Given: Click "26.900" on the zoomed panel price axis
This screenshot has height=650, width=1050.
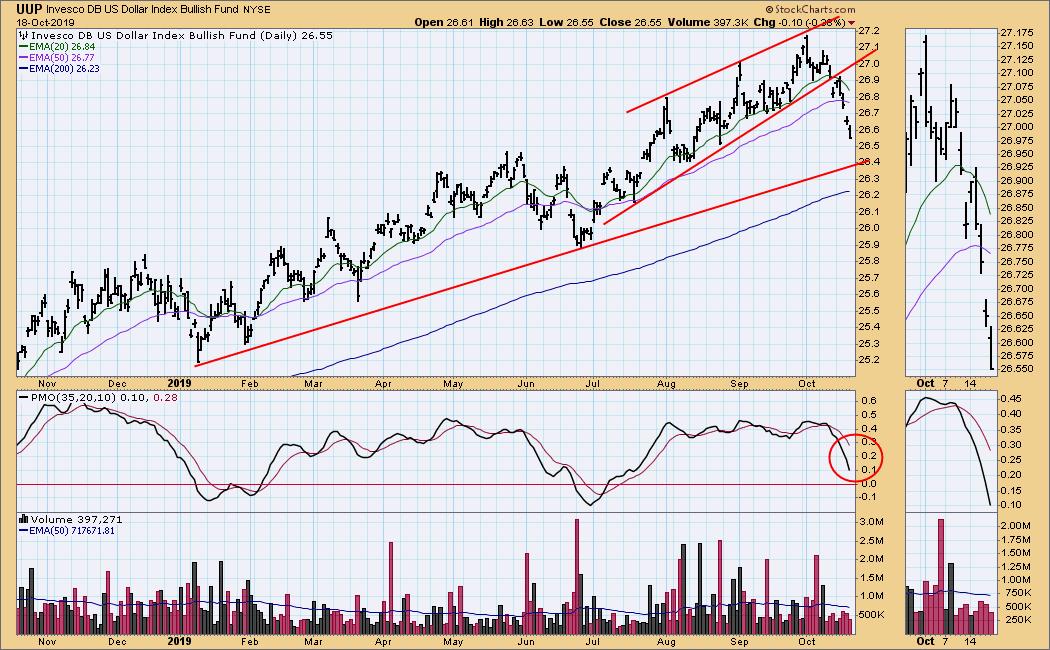Looking at the screenshot, I should click(x=1017, y=181).
